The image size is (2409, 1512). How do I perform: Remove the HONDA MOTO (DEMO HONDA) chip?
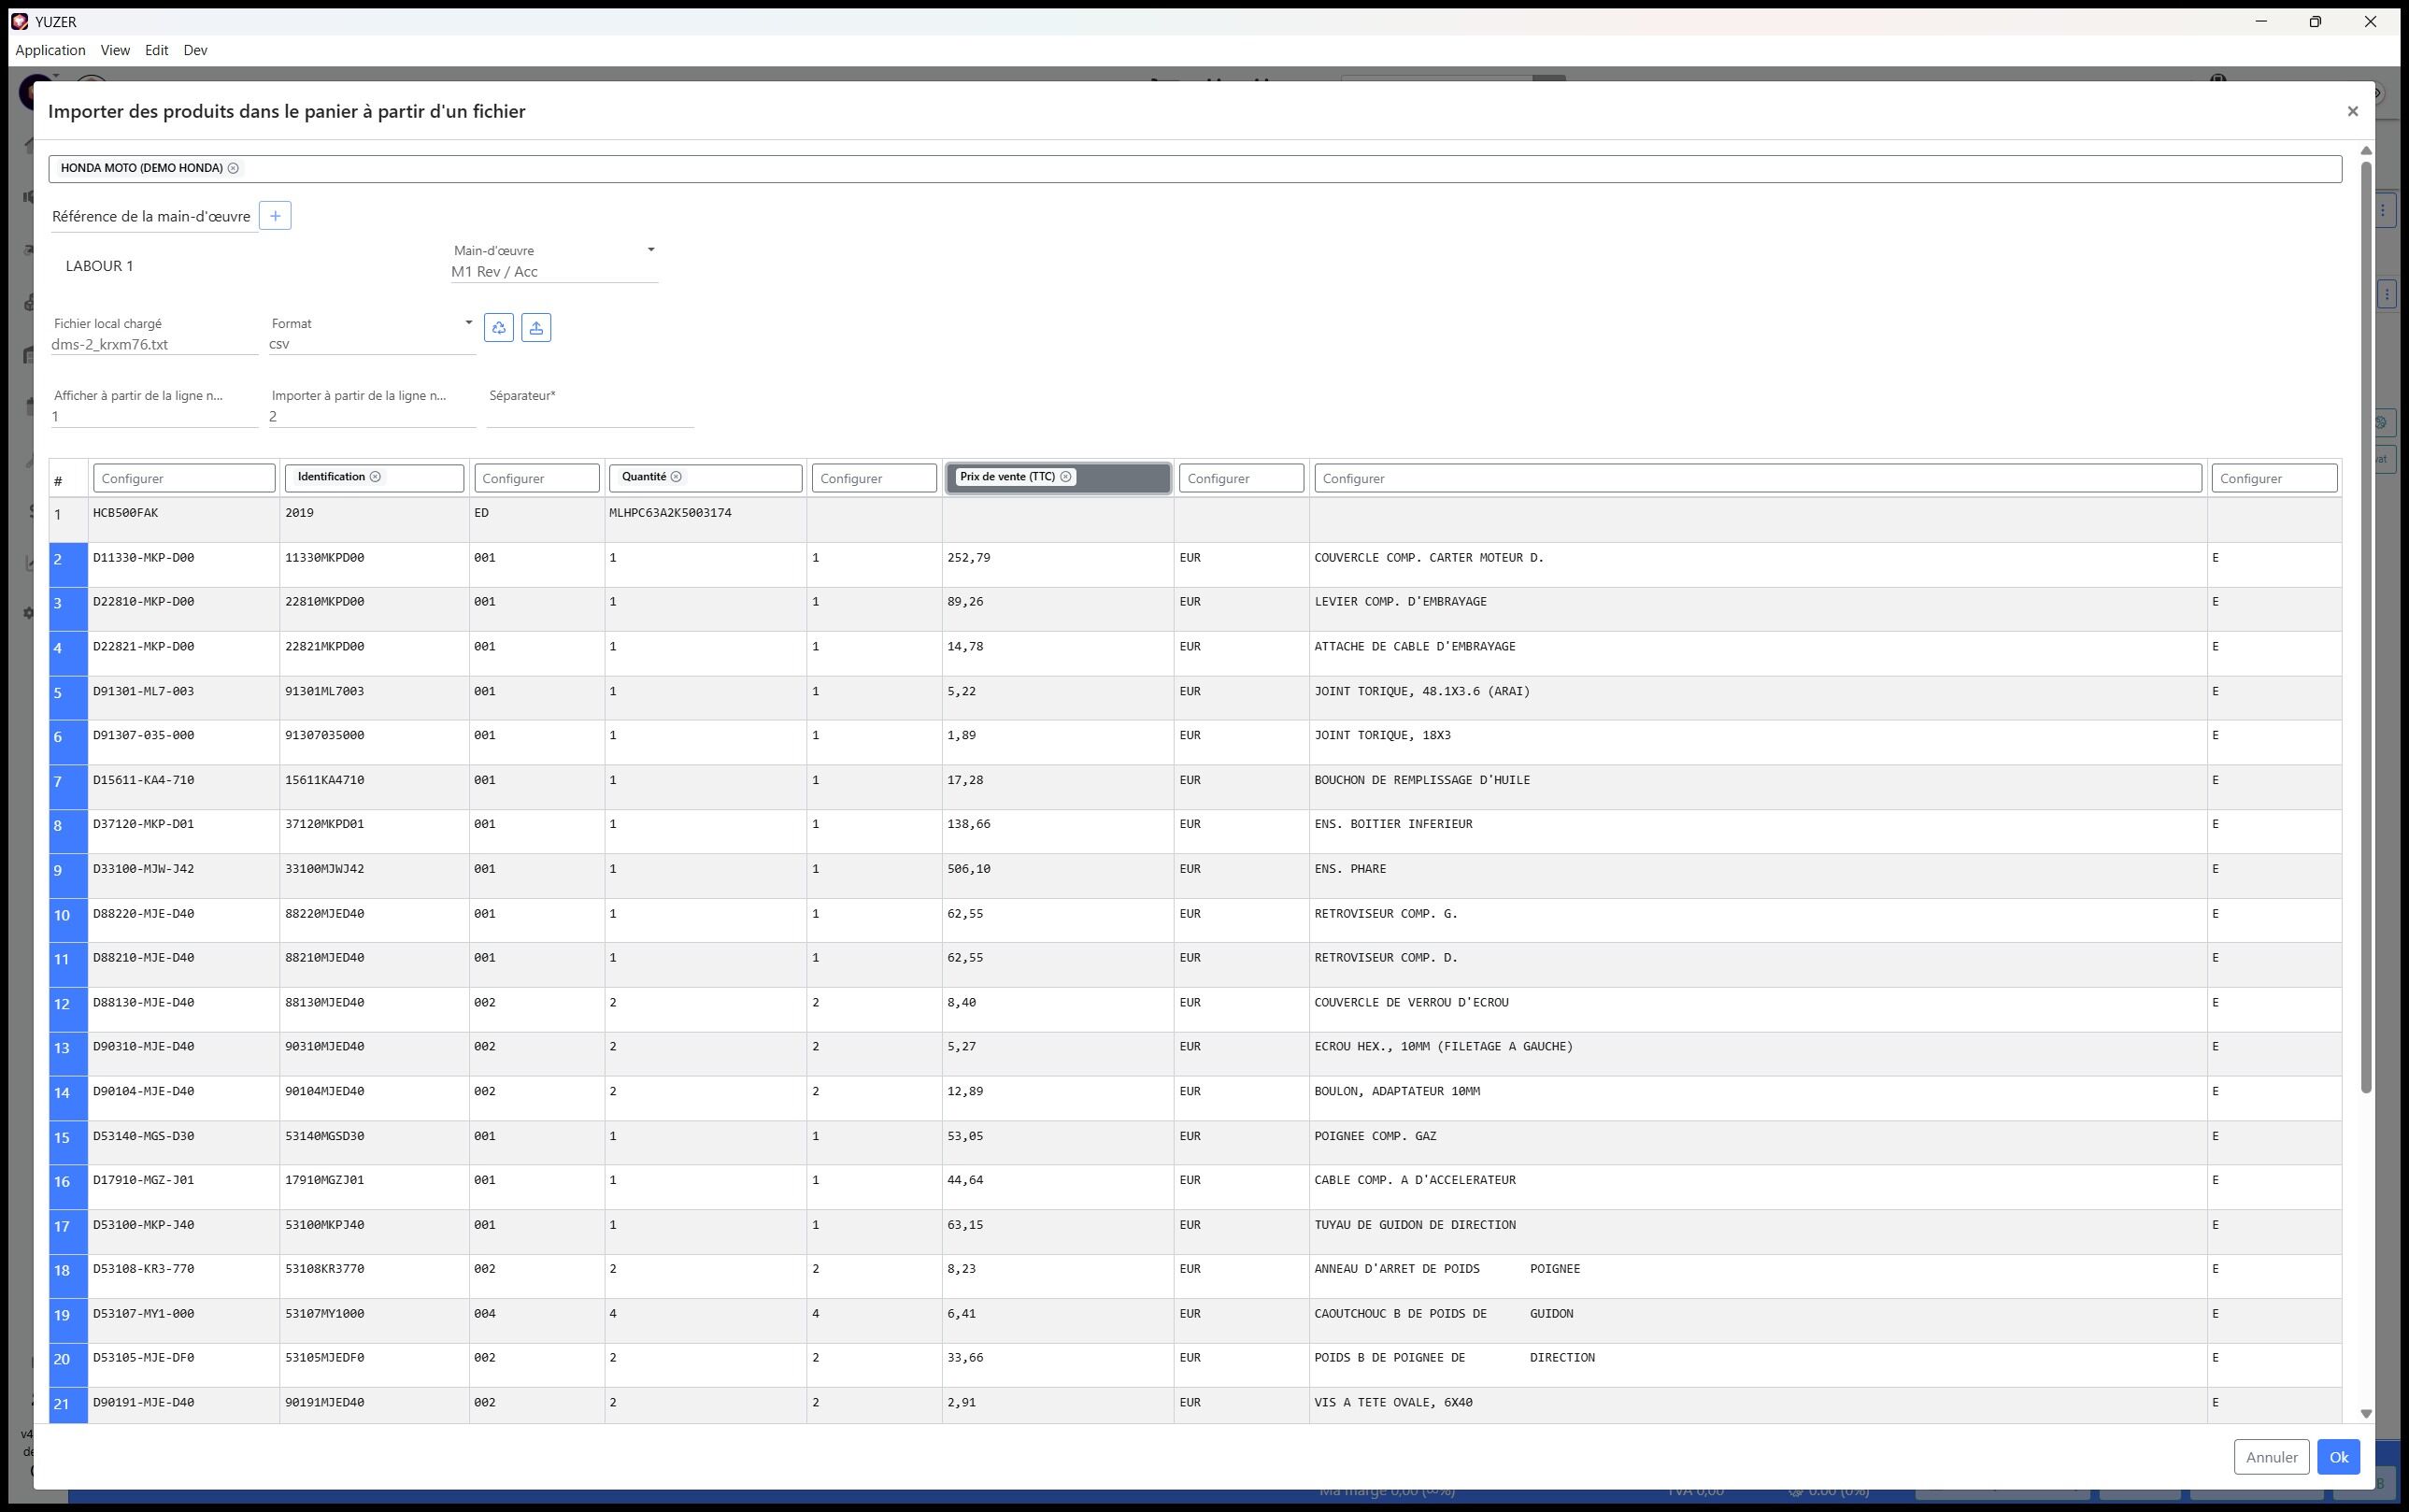click(x=233, y=168)
